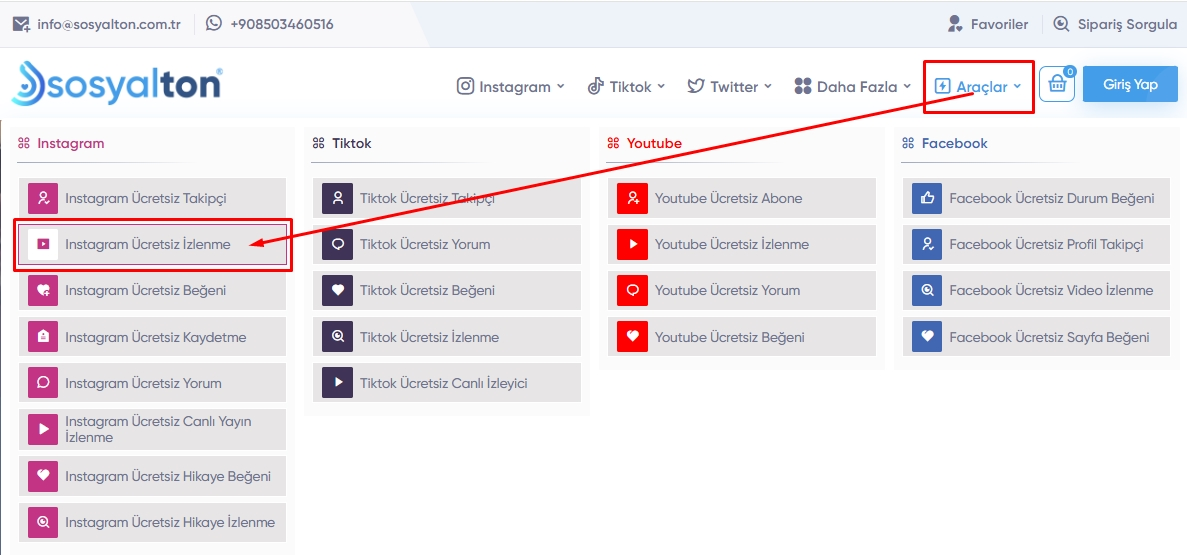Image resolution: width=1187 pixels, height=555 pixels.
Task: Click the Youtube Ücretsiz Abone subscriber icon
Action: (x=633, y=198)
